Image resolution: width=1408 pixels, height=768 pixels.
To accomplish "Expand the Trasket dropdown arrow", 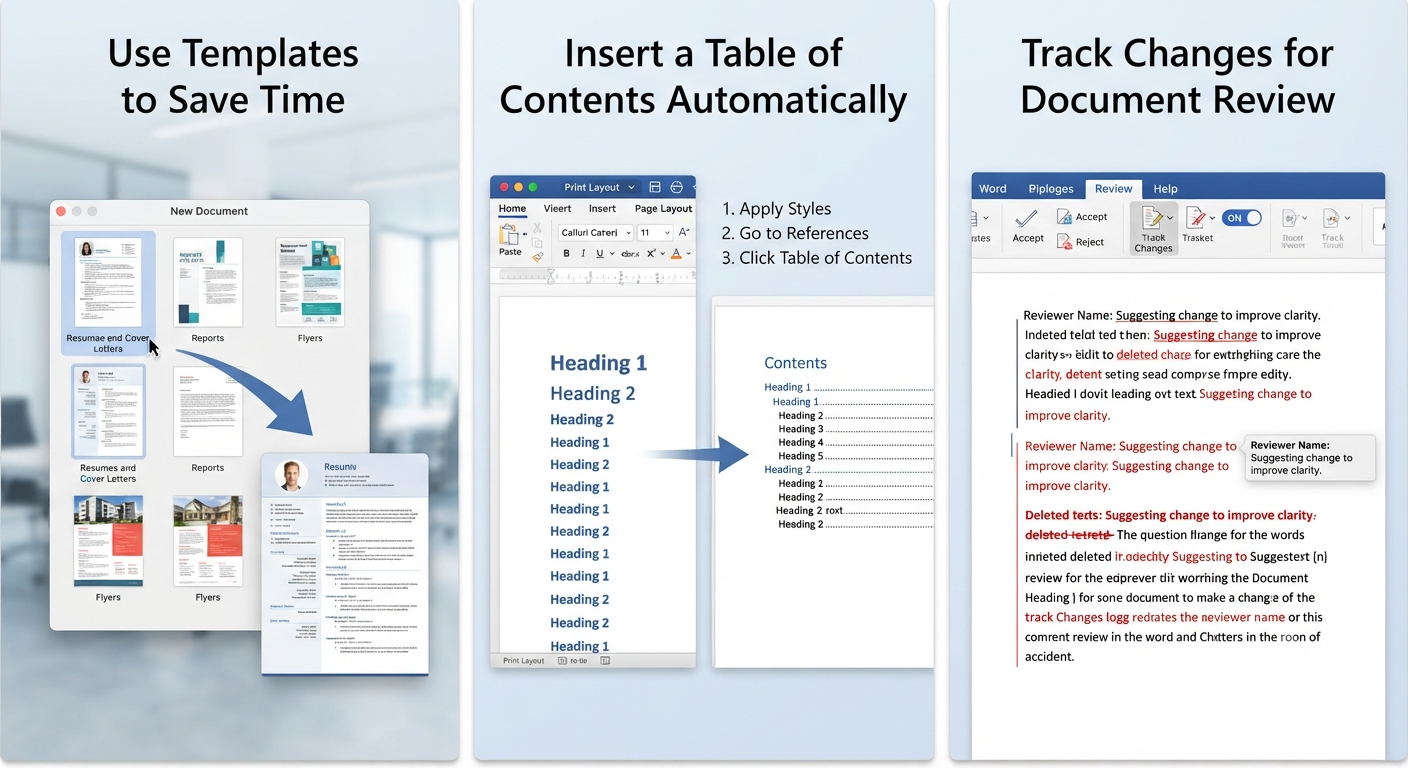I will (1212, 218).
